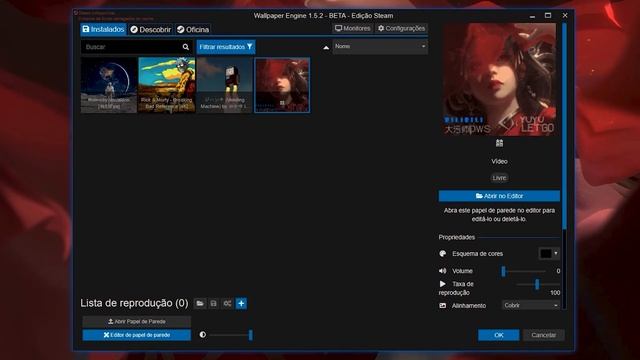Open the Monitores settings
640x360 pixels.
click(353, 28)
